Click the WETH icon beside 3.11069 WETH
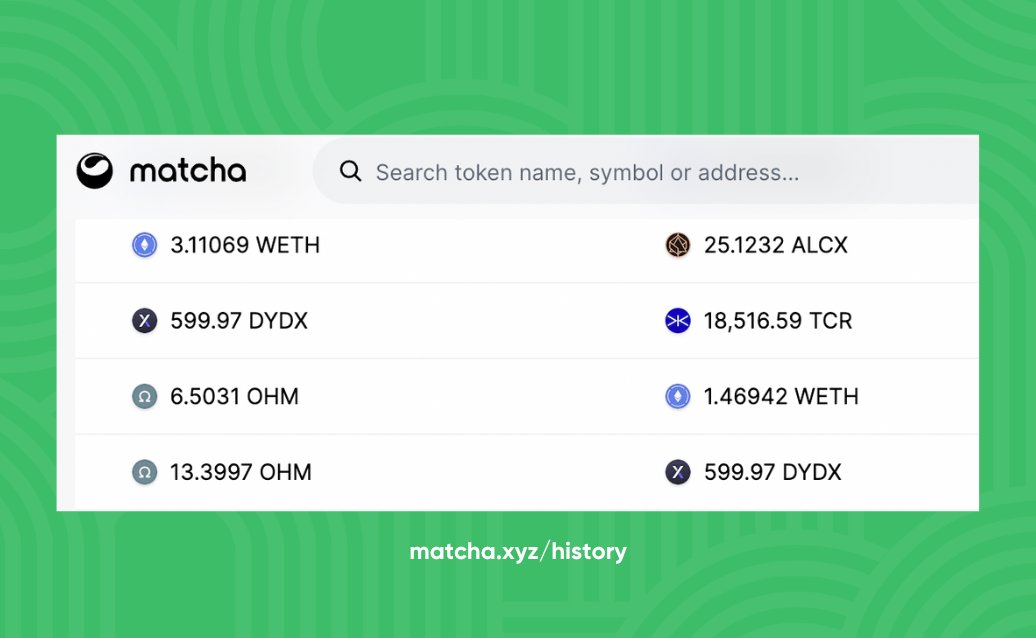 click(x=145, y=245)
